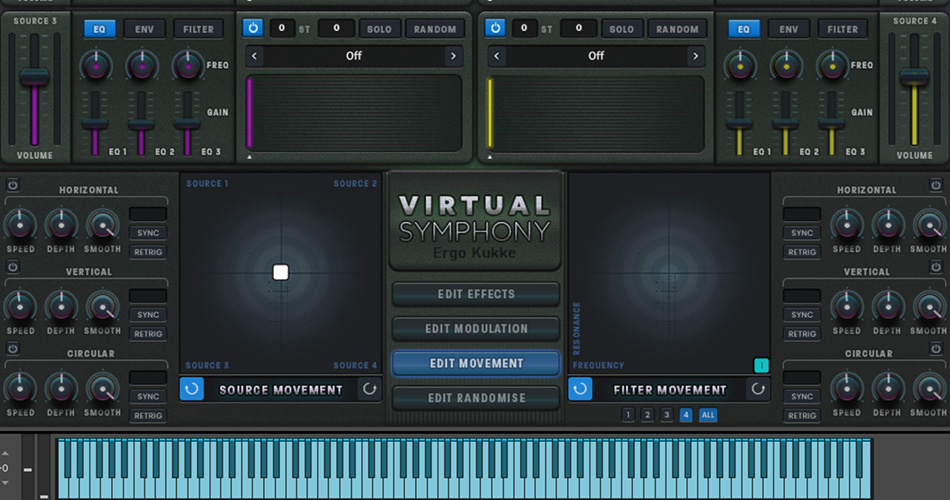Click right Circular SMOOTH knob
Image resolution: width=950 pixels, height=500 pixels.
click(929, 388)
